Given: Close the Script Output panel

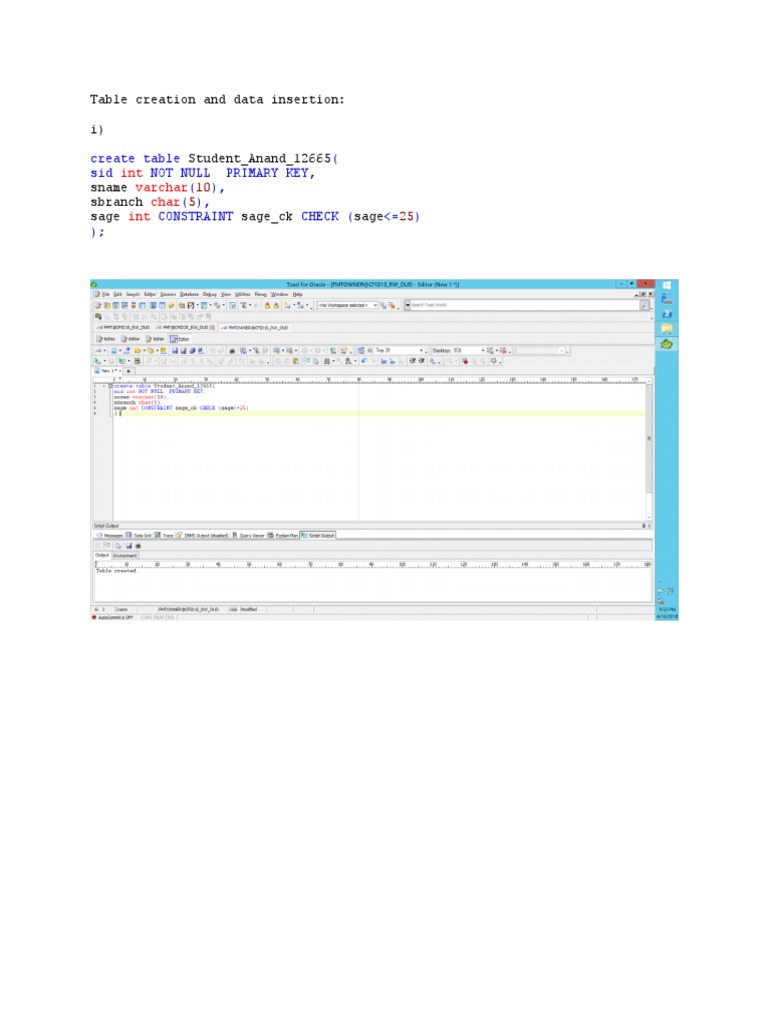Looking at the screenshot, I should coord(648,526).
